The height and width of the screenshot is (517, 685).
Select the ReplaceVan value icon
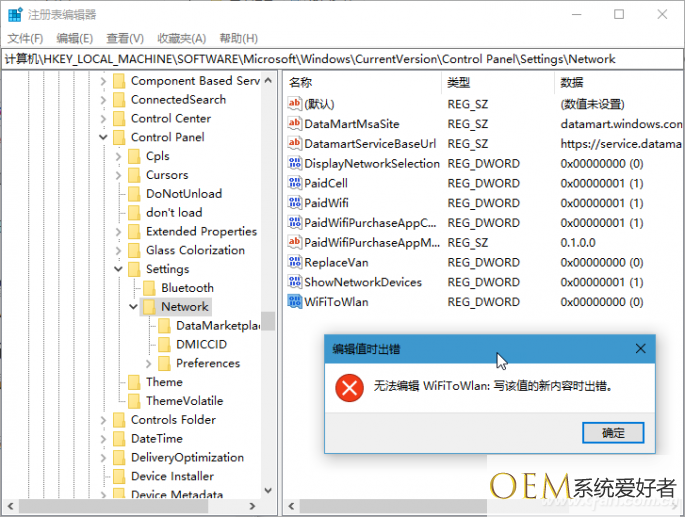pyautogui.click(x=295, y=262)
